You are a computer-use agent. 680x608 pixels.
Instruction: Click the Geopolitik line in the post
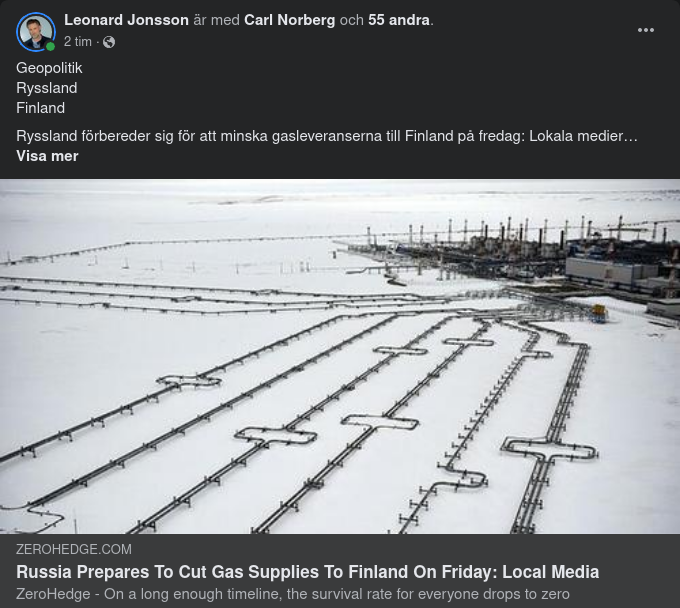49,68
